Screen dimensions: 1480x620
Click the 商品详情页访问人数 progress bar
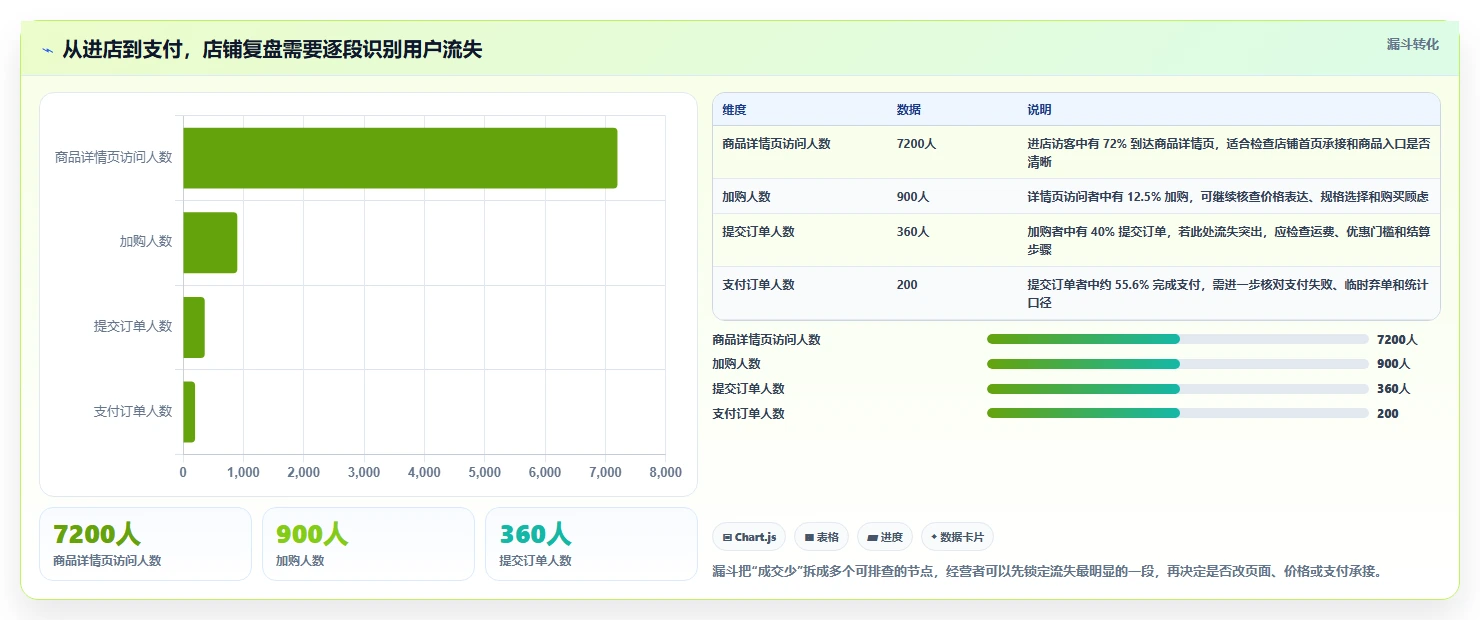point(1177,340)
